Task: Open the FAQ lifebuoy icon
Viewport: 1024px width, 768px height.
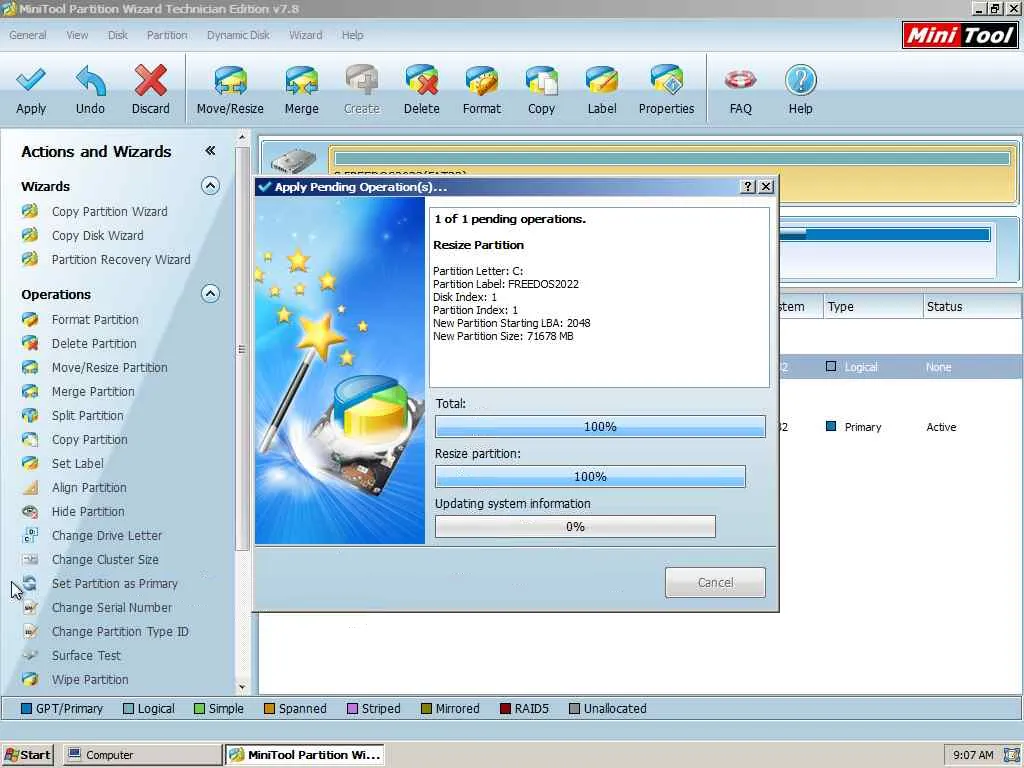Action: click(x=740, y=80)
